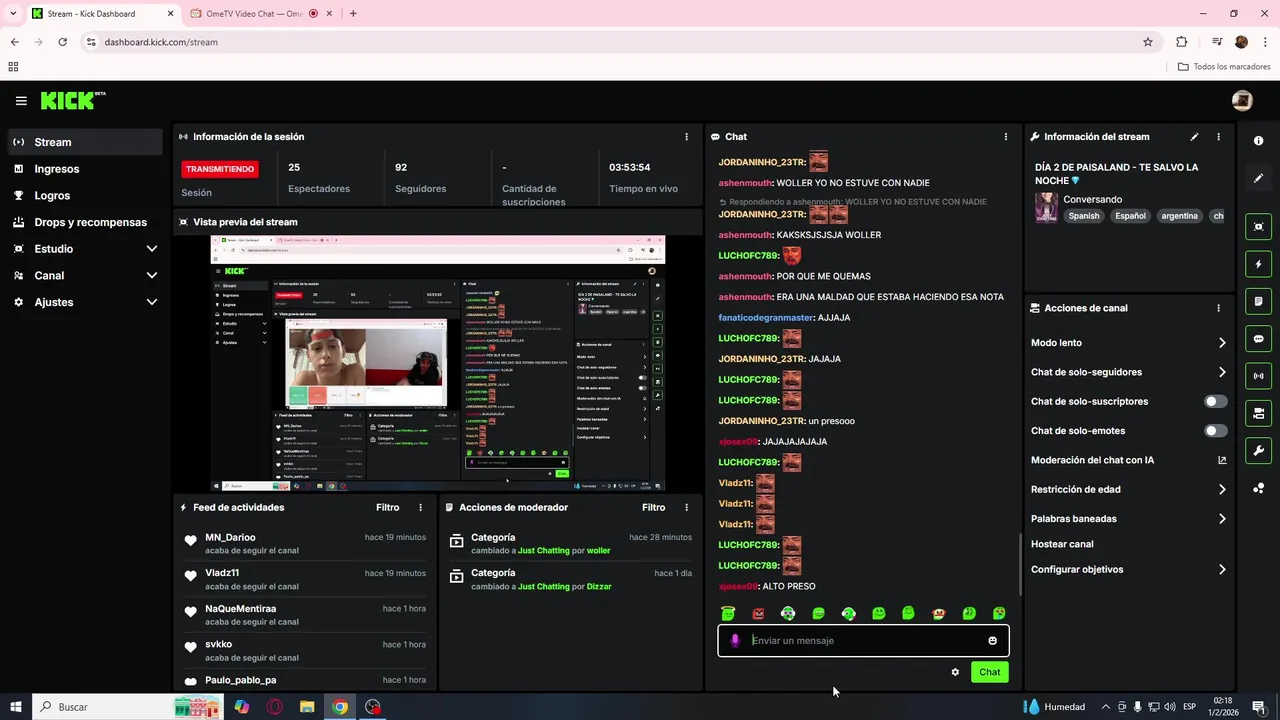Image resolution: width=1280 pixels, height=720 pixels.
Task: Open chat settings gear next to the Chat button
Action: click(x=955, y=672)
